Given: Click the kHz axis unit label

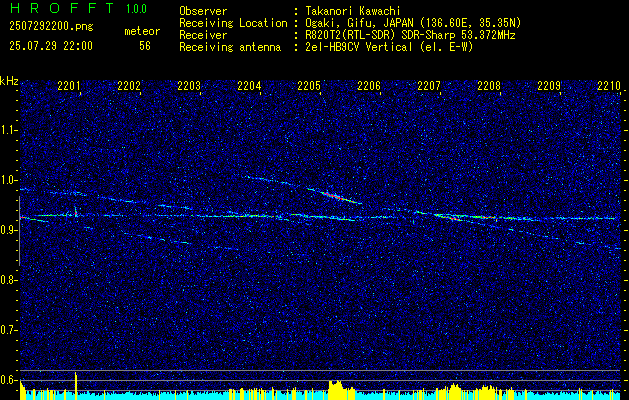Looking at the screenshot, I should pos(9,81).
